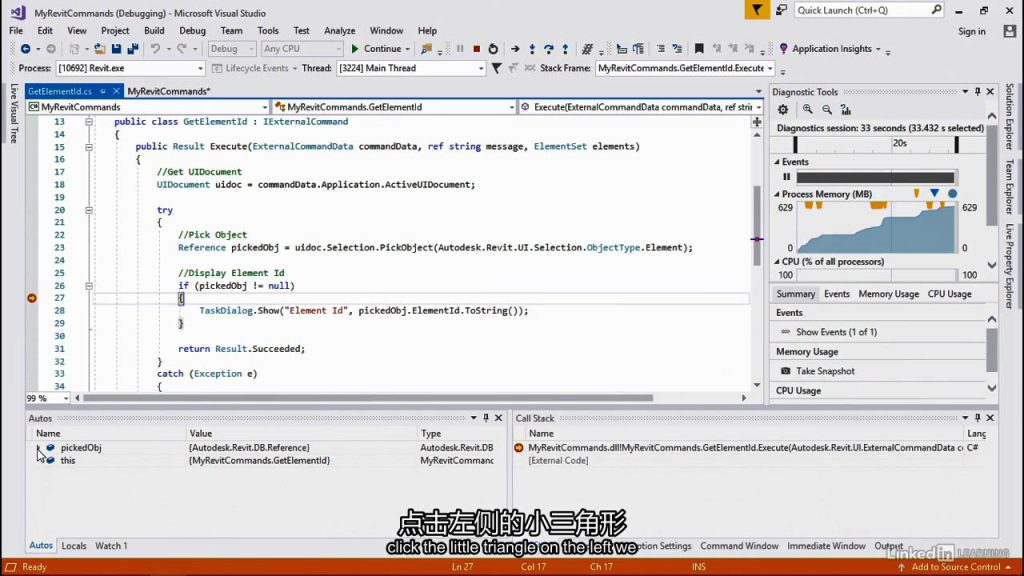Screen dimensions: 1024x576
Task: Click the Quick Launch search box
Action: coord(869,10)
